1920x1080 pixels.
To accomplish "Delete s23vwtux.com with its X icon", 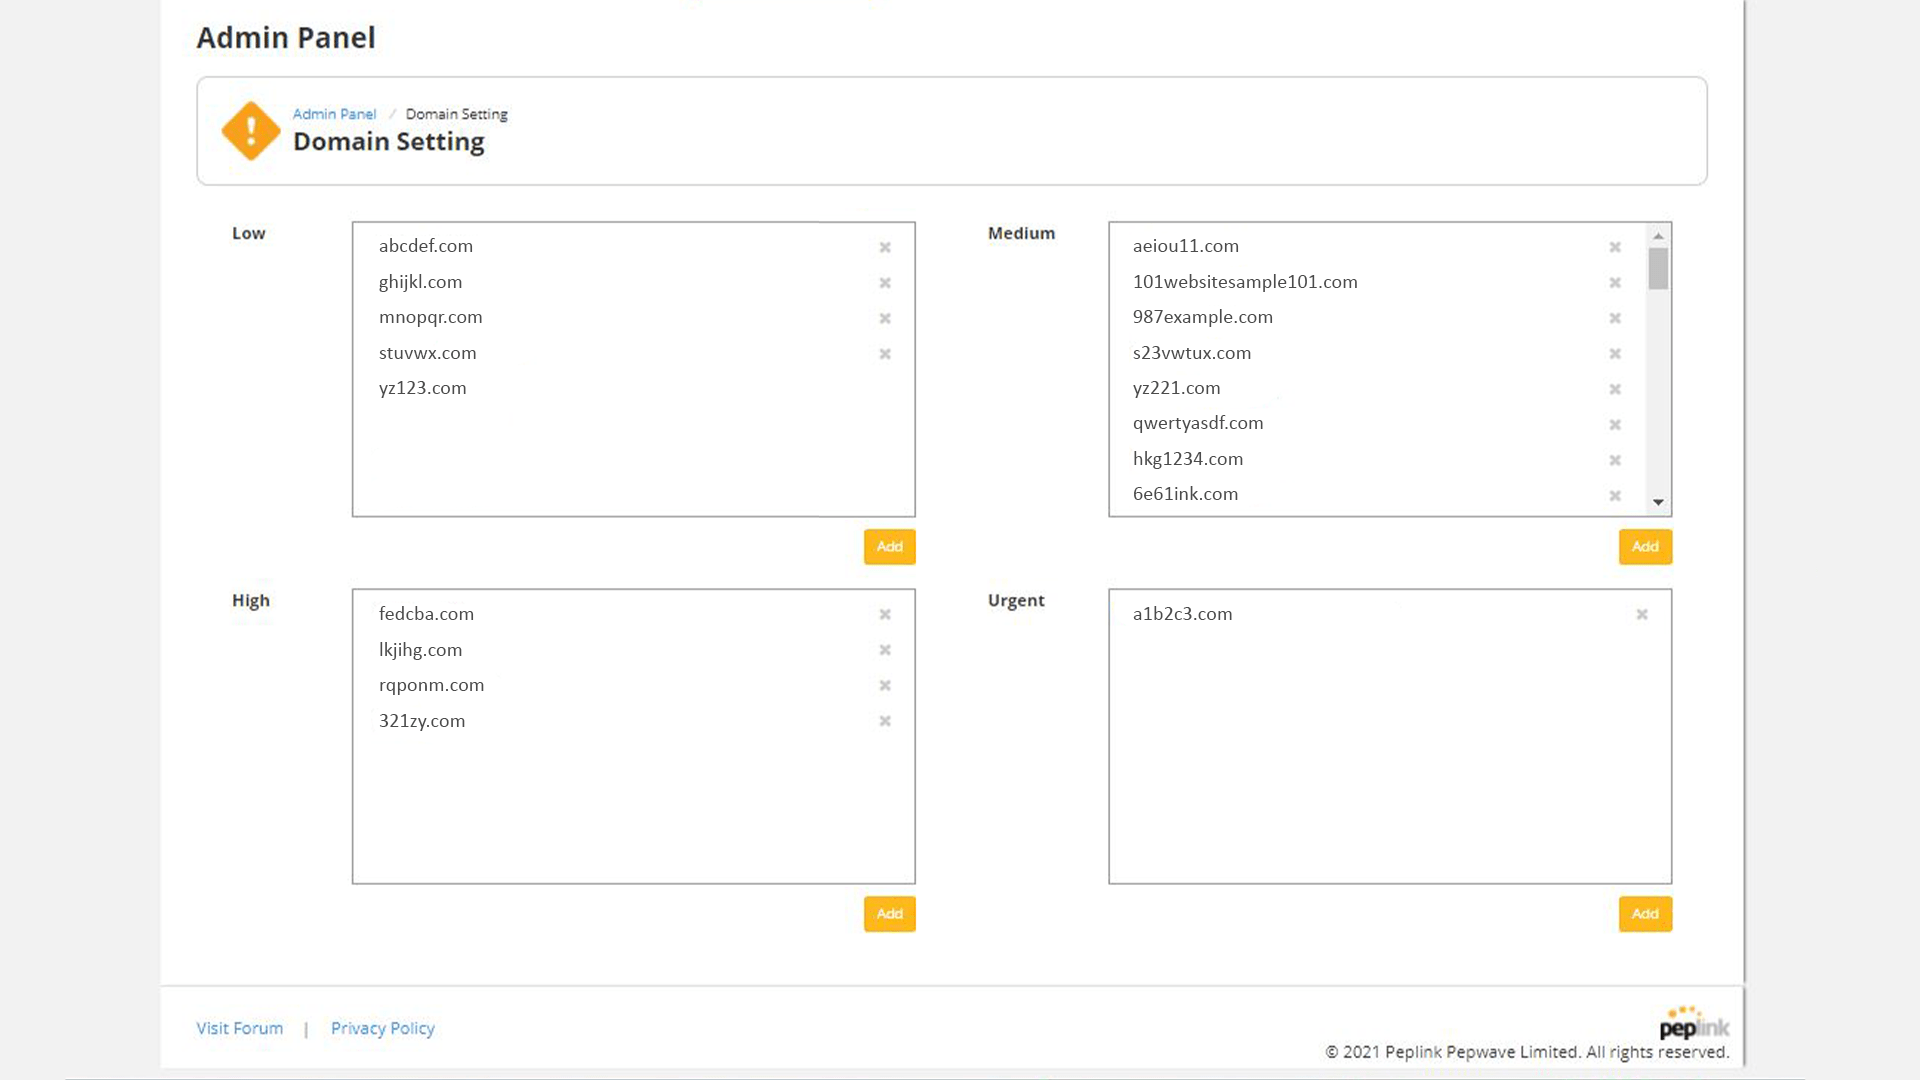I will point(1615,354).
